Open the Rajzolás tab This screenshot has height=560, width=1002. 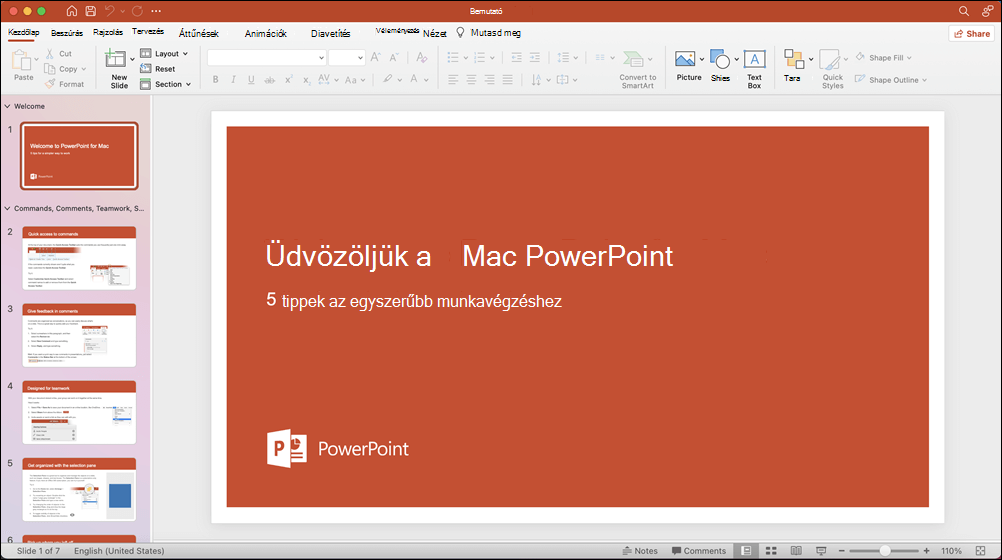107,32
